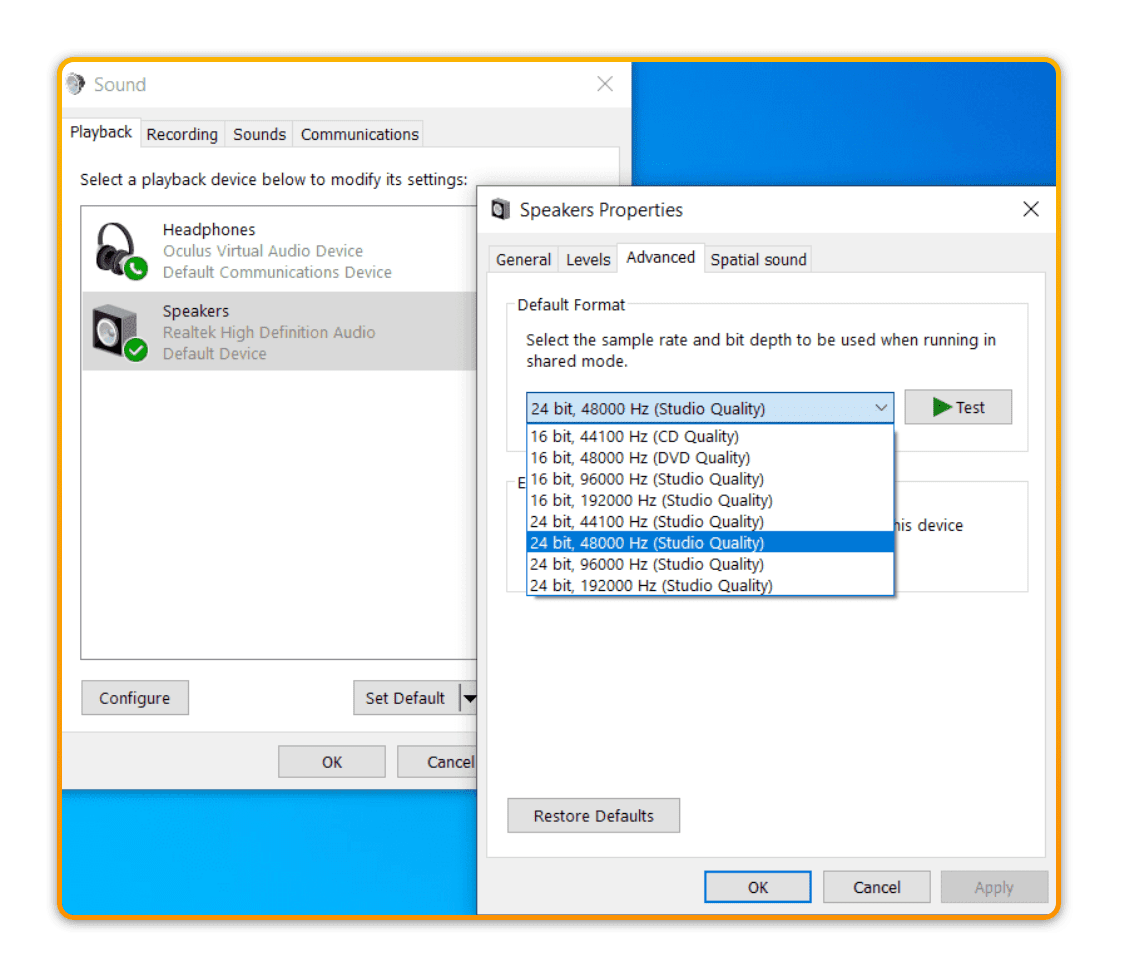Open the Set Default dropdown arrow

[x=468, y=698]
